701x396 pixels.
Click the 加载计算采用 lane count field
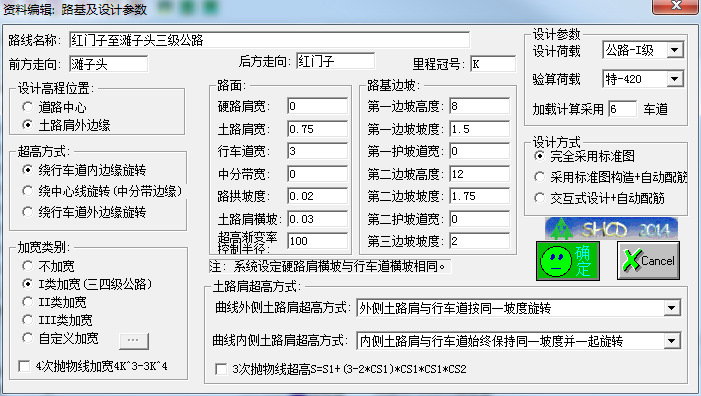point(622,109)
